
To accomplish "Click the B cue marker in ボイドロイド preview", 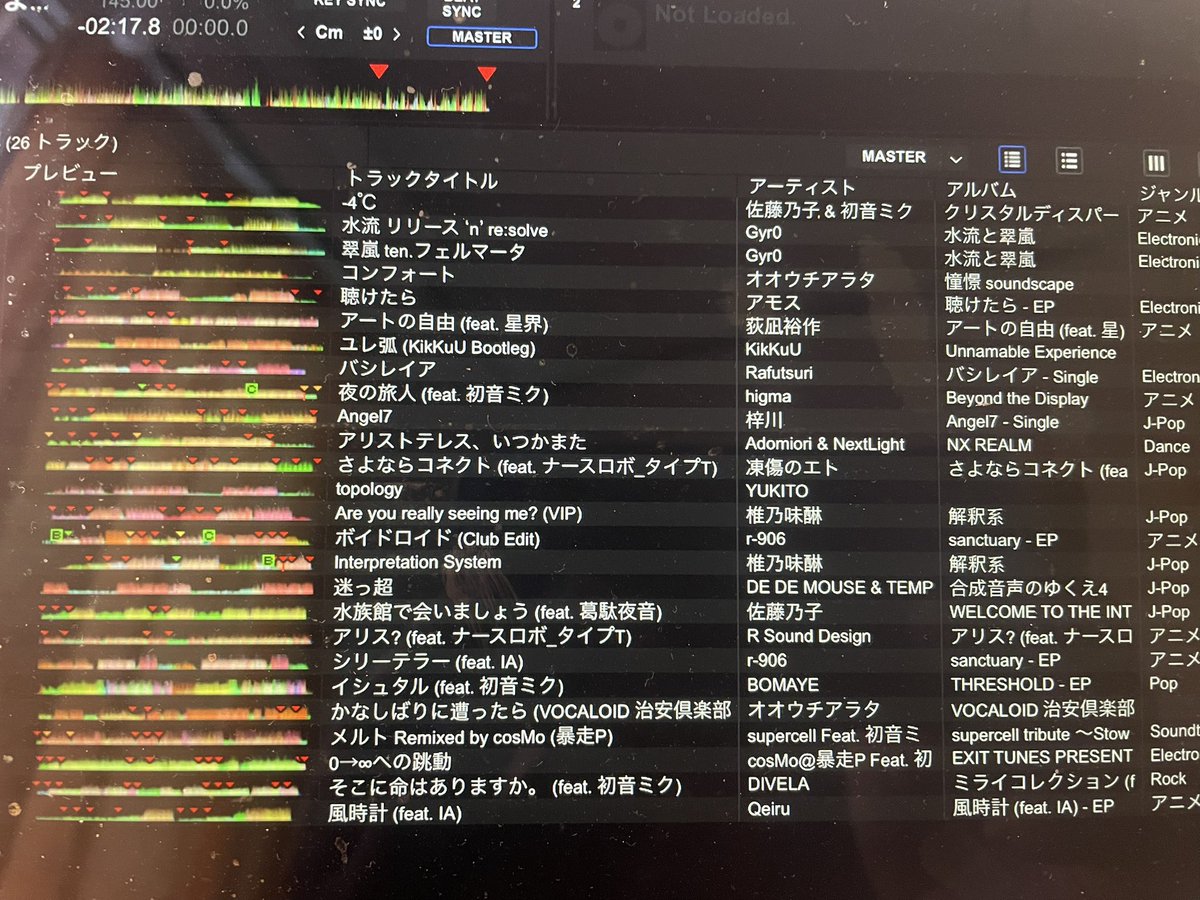I will [56, 536].
